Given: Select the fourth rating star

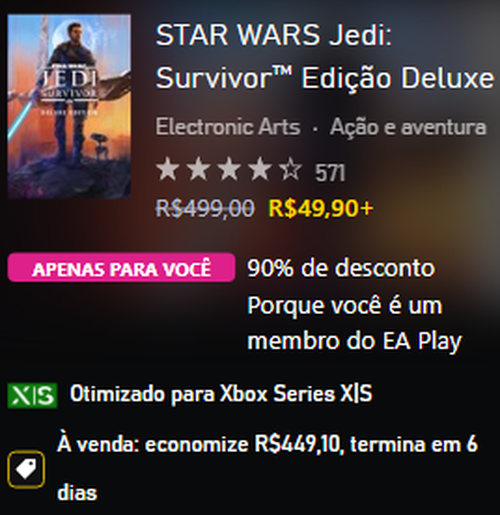Looking at the screenshot, I should pyautogui.click(x=260, y=169).
